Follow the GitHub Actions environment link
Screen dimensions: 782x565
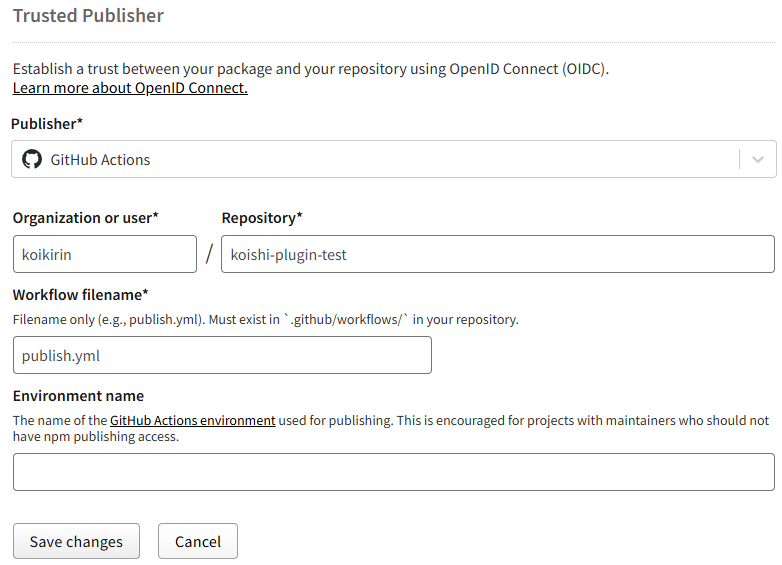[x=192, y=421]
